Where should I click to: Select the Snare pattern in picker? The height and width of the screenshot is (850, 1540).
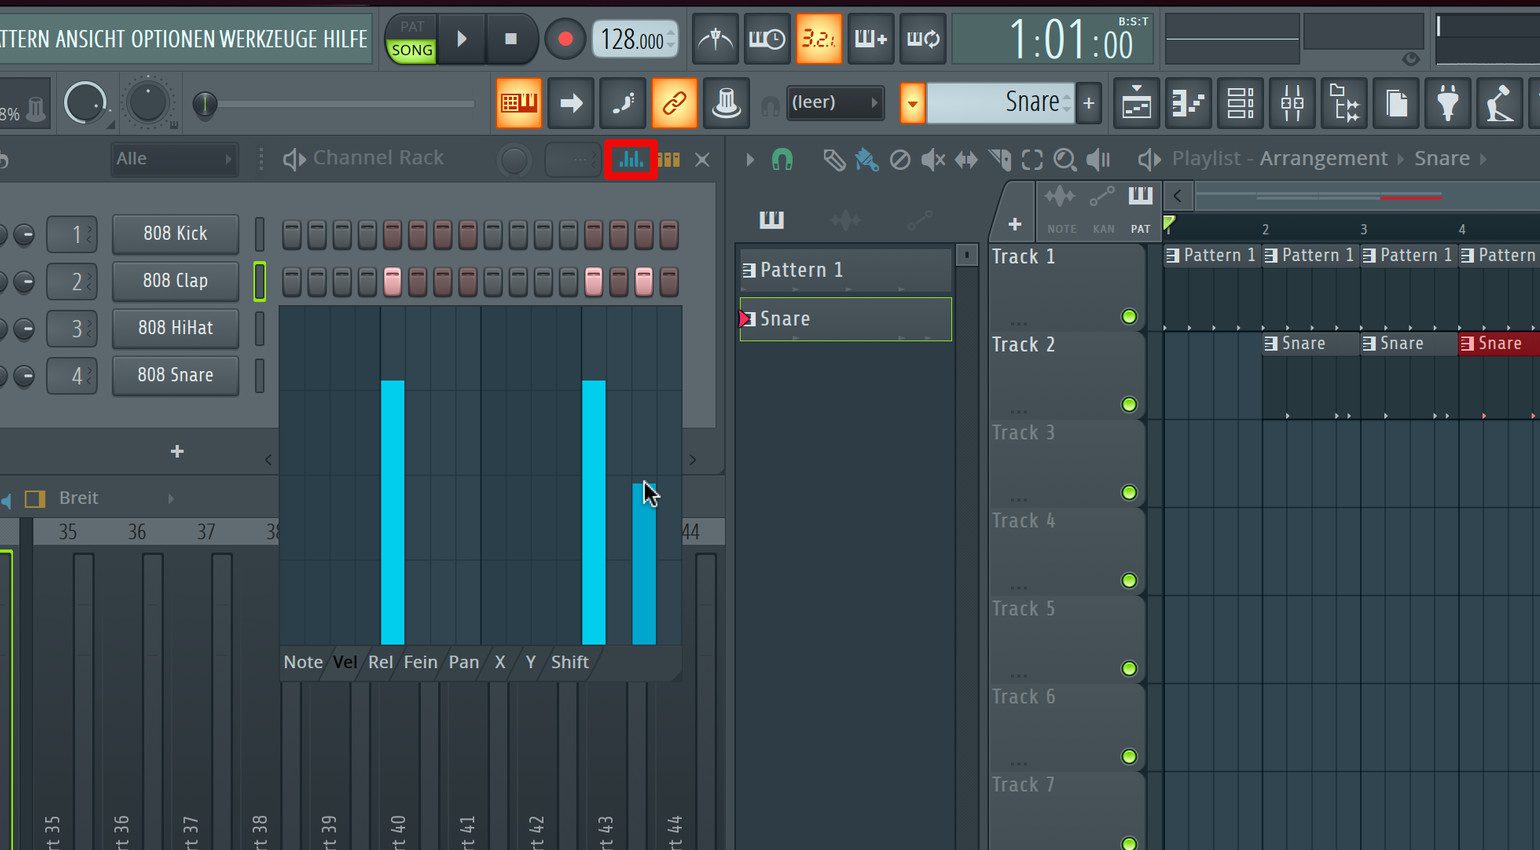pos(845,319)
